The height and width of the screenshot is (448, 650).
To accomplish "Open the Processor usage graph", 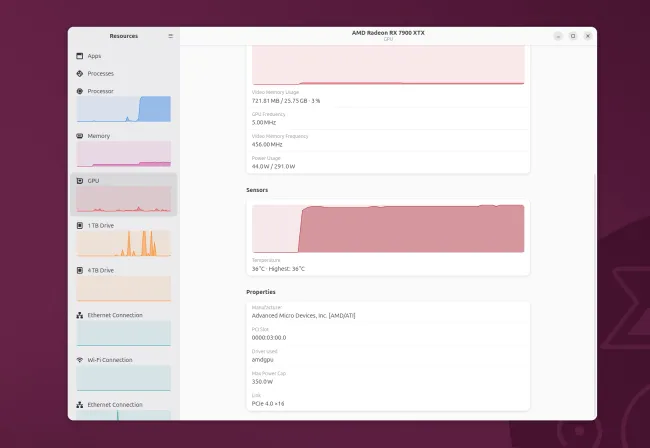I will 124,109.
